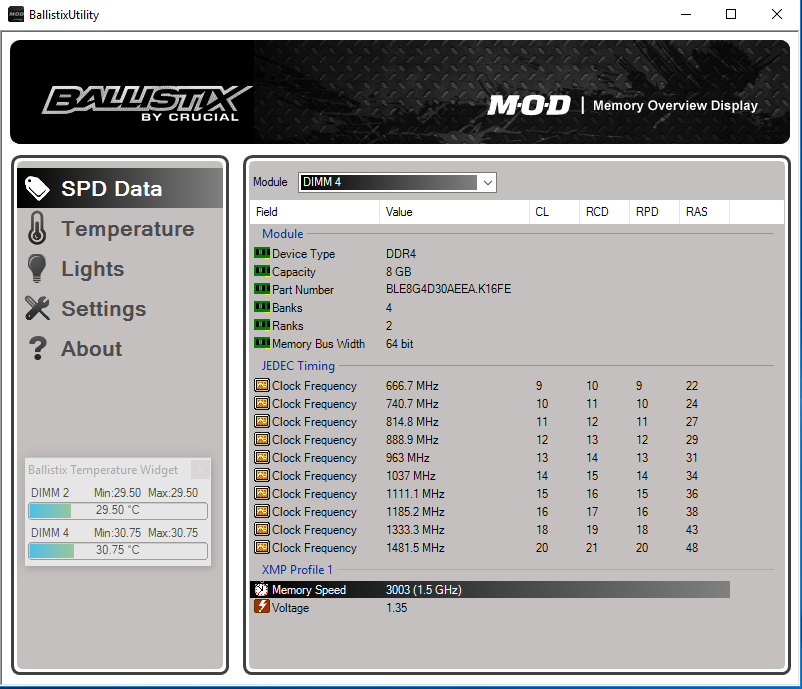Click the 888.9 MHz clock frequency icon
This screenshot has height=689, width=802.
(x=262, y=439)
